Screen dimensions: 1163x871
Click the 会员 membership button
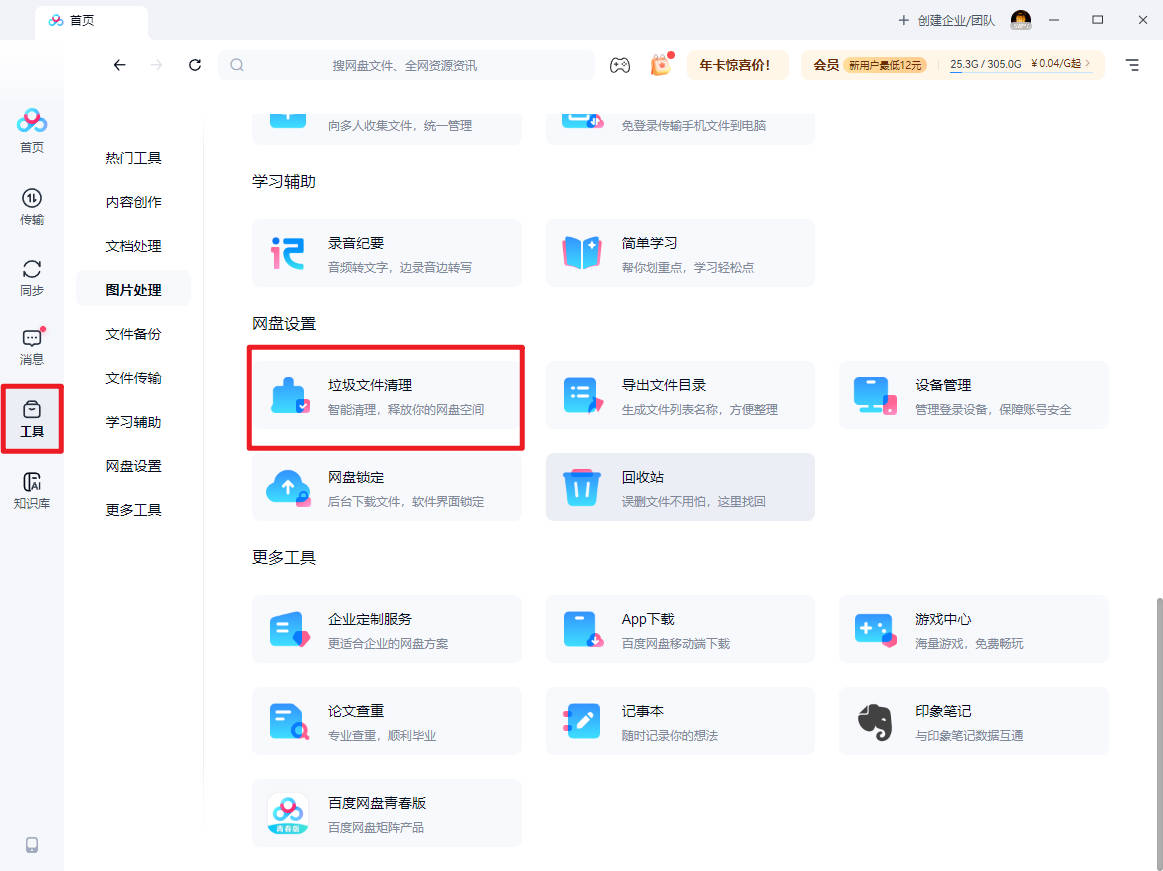pos(826,65)
